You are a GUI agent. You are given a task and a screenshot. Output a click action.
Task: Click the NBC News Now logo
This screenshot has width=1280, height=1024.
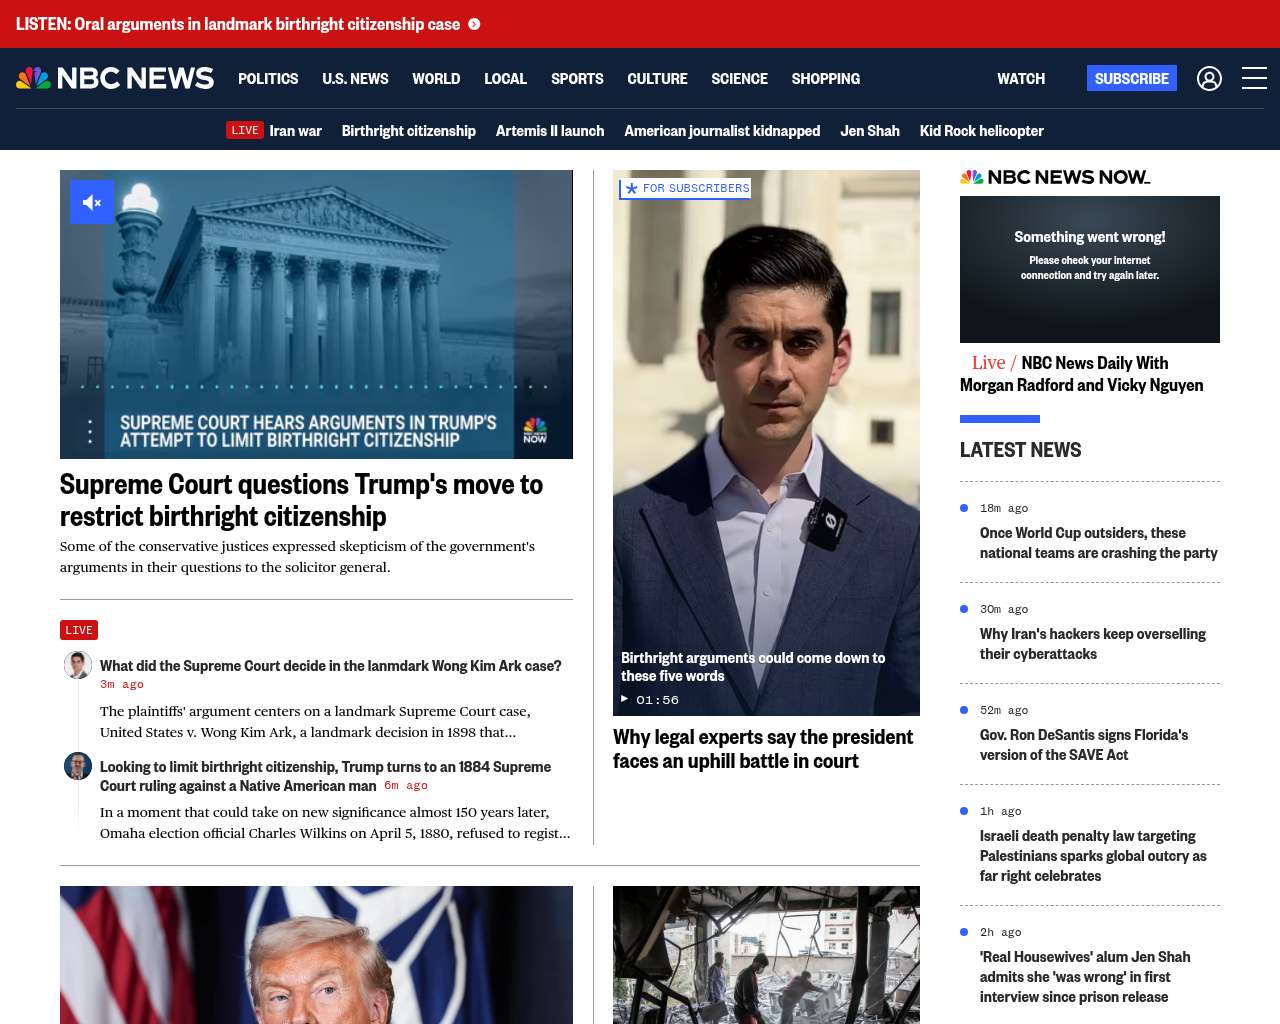(1055, 177)
